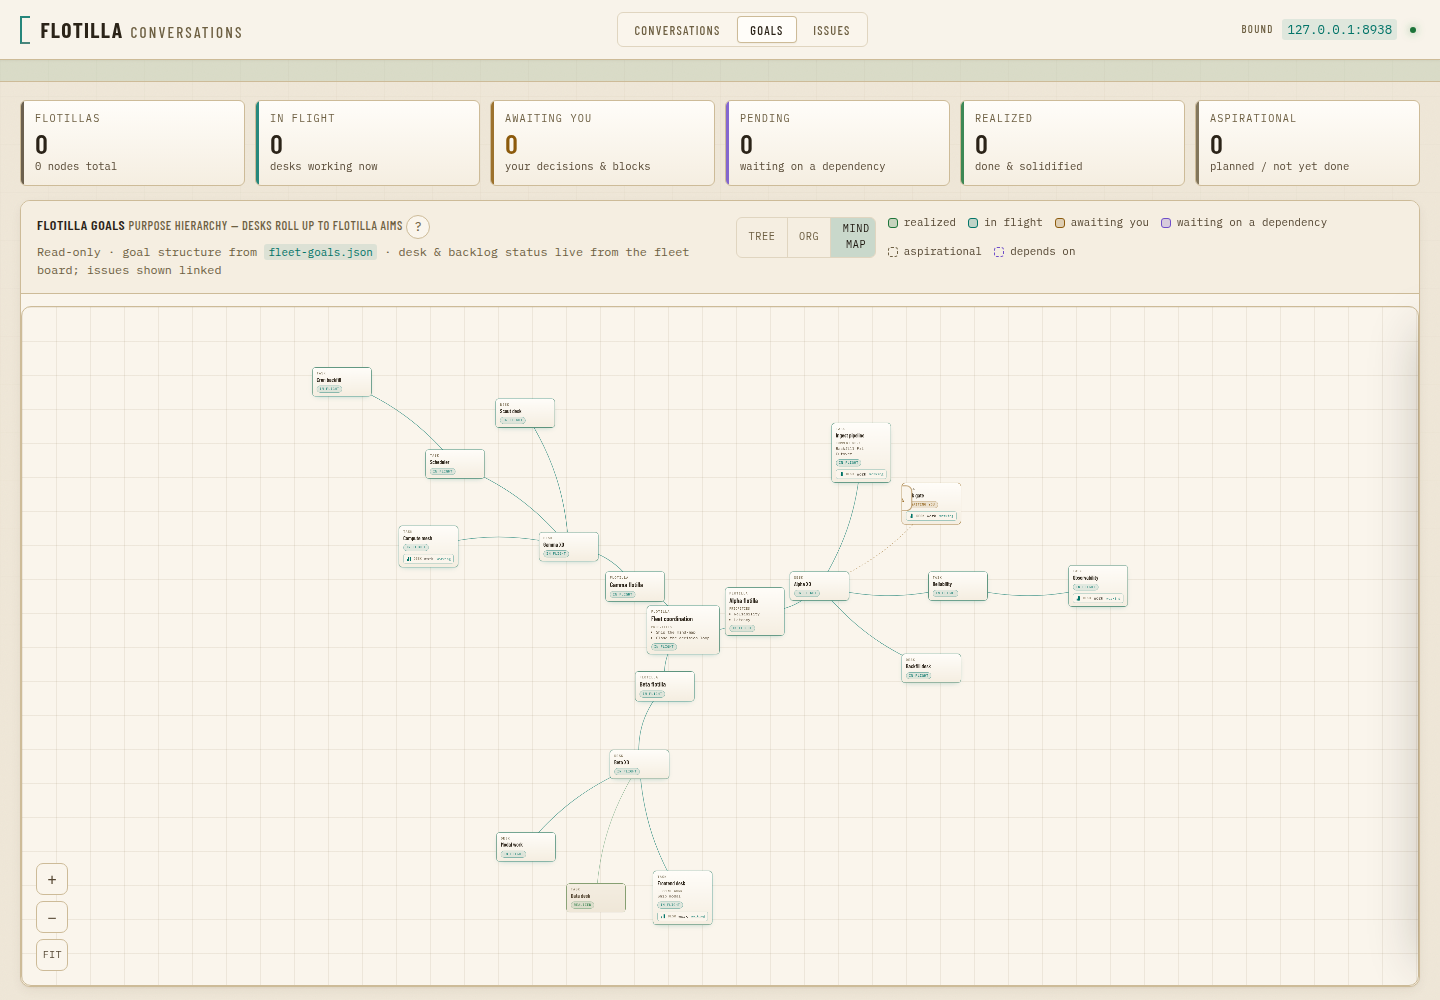This screenshot has width=1440, height=1000.
Task: Select the Reliability node
Action: point(958,586)
